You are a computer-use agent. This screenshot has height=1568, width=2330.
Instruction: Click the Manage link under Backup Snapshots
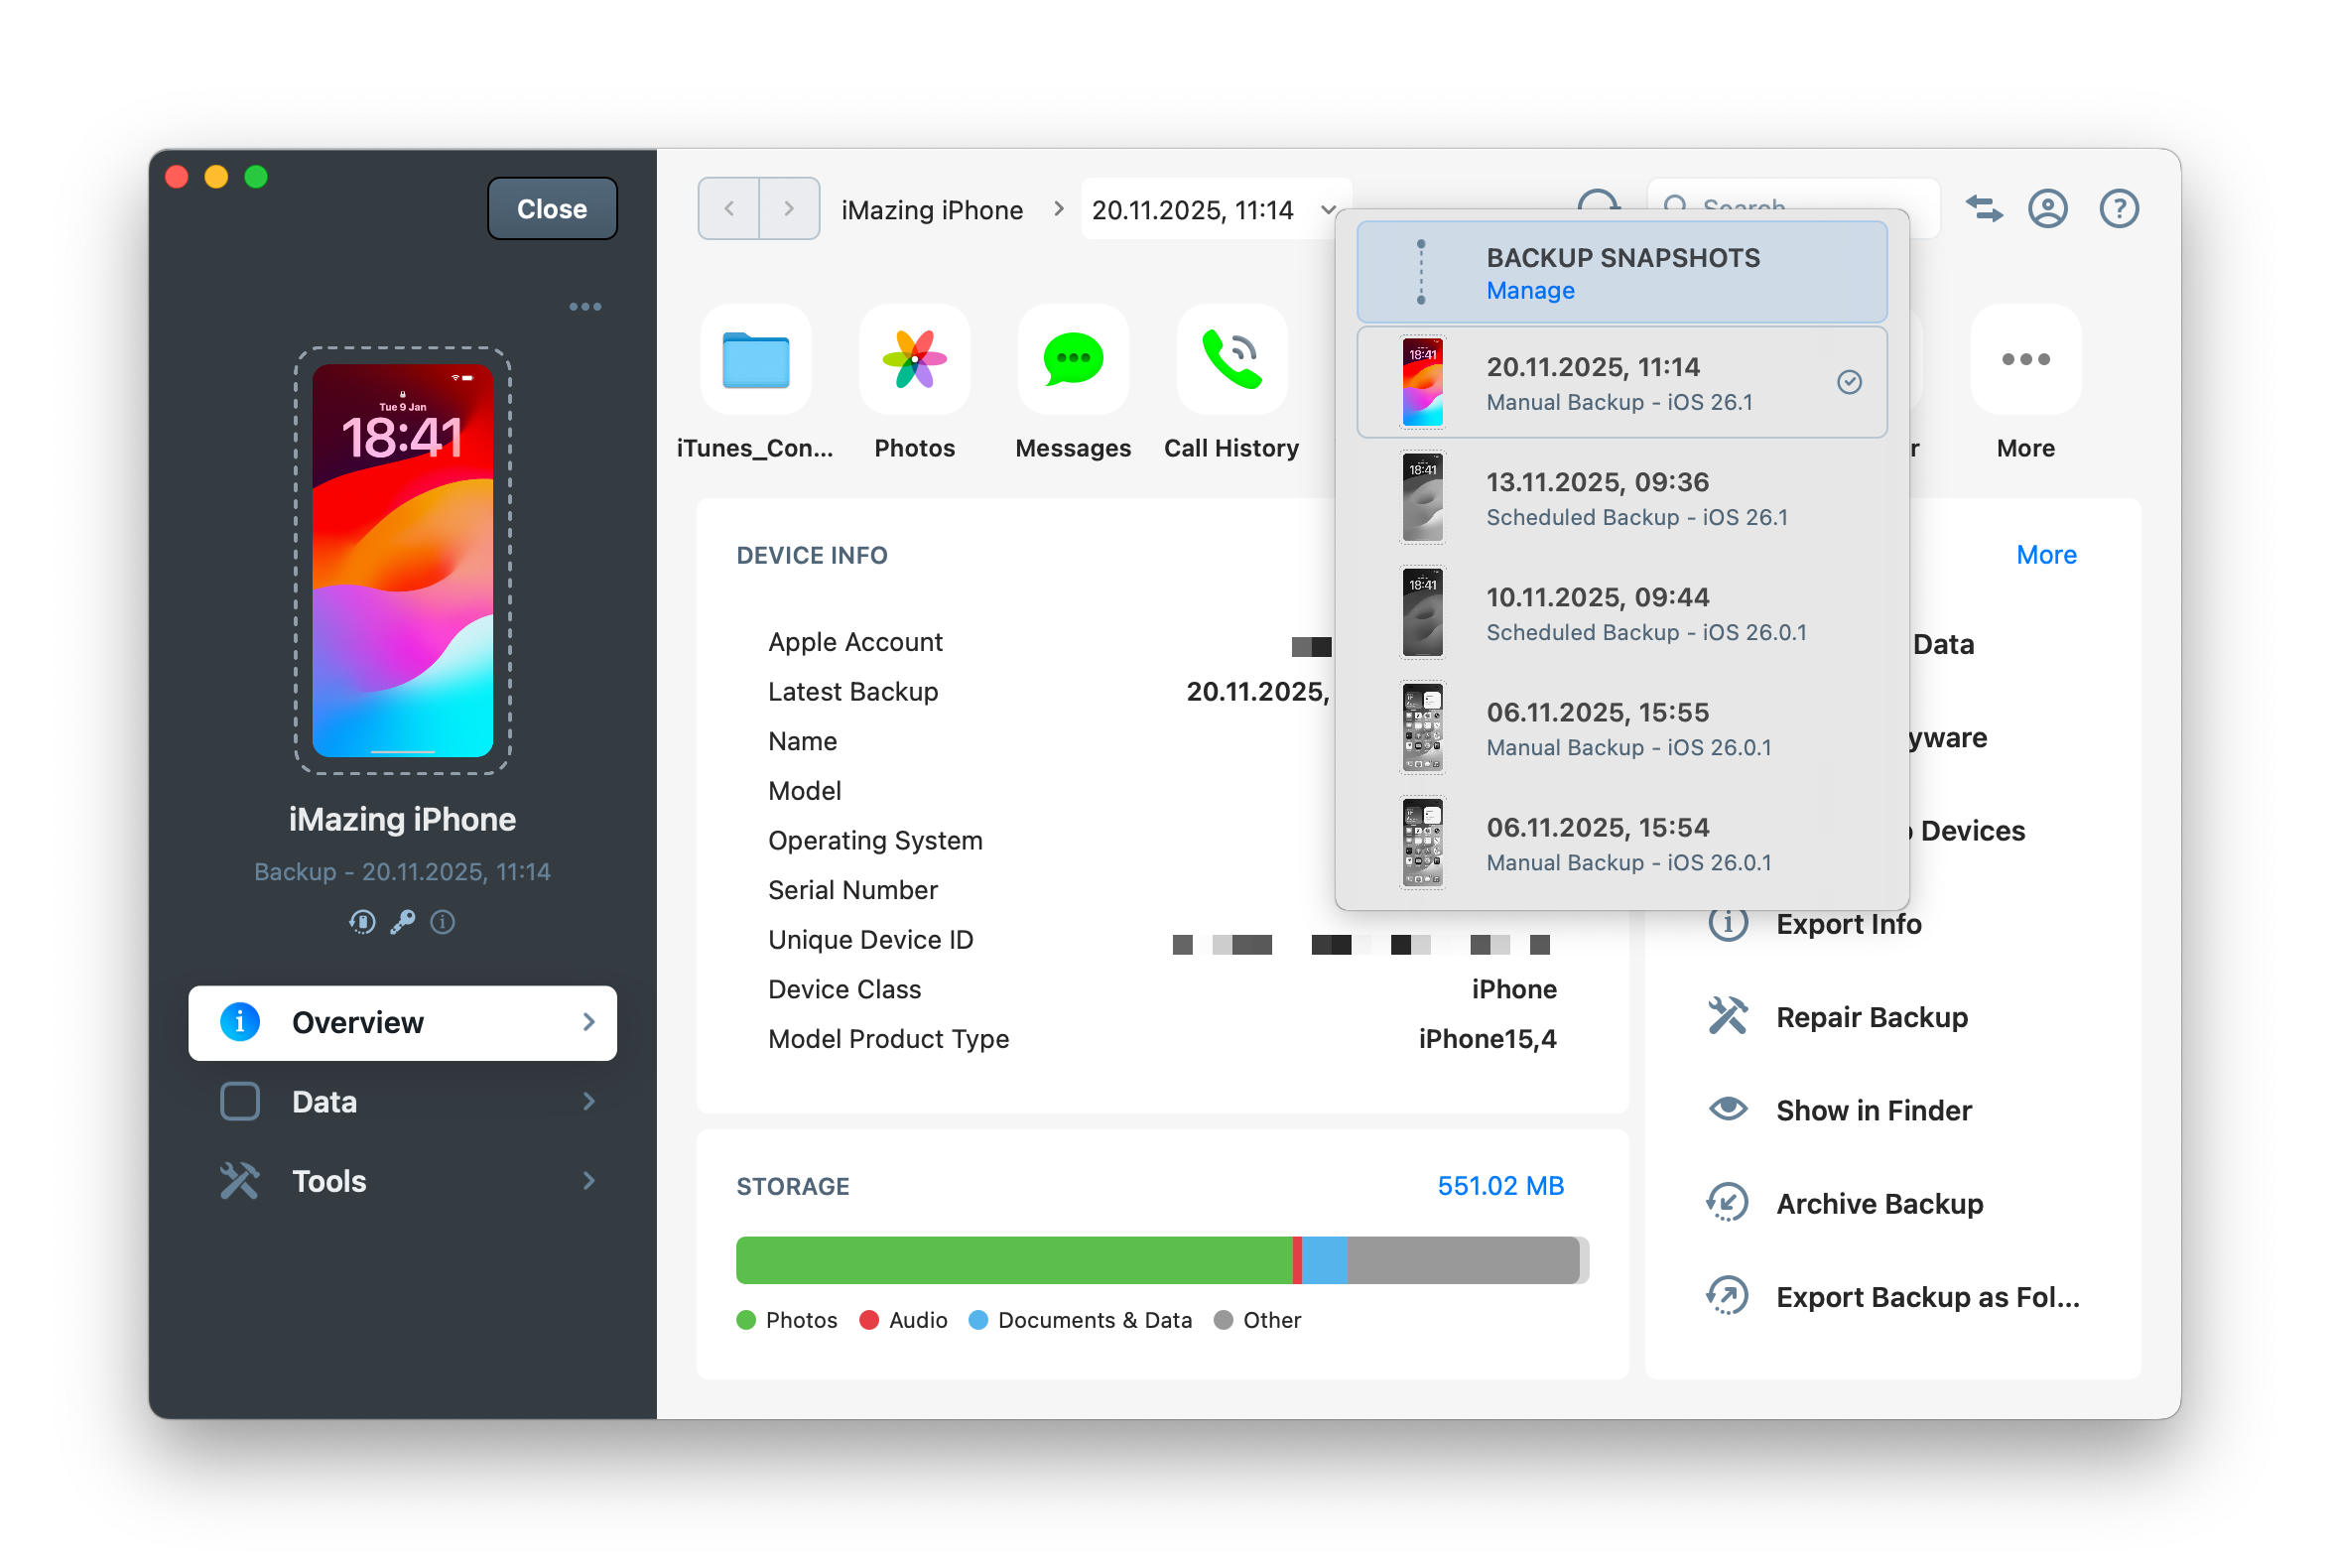coord(1530,290)
